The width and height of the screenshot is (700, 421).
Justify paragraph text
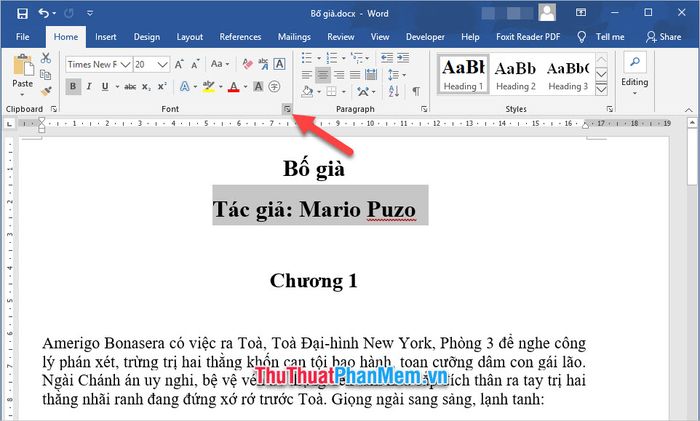click(x=355, y=75)
